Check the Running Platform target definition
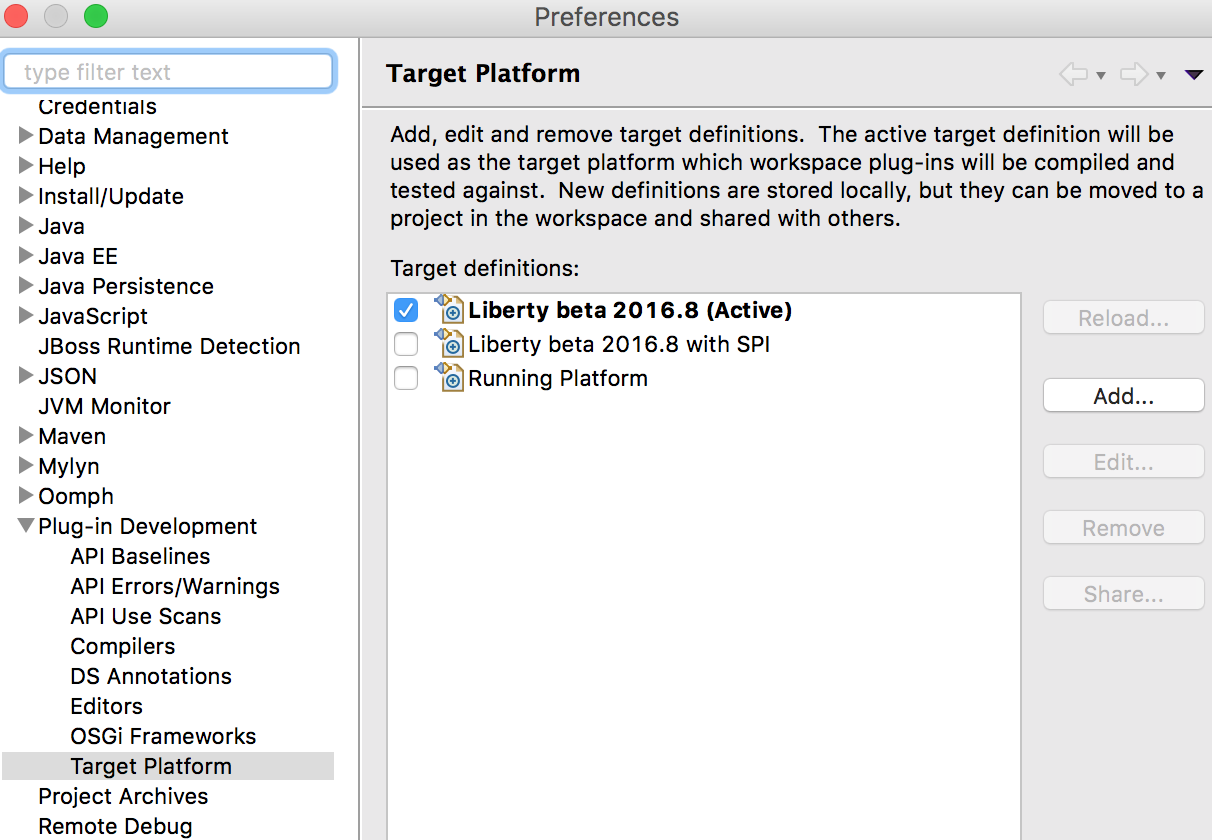1212x840 pixels. (x=405, y=378)
